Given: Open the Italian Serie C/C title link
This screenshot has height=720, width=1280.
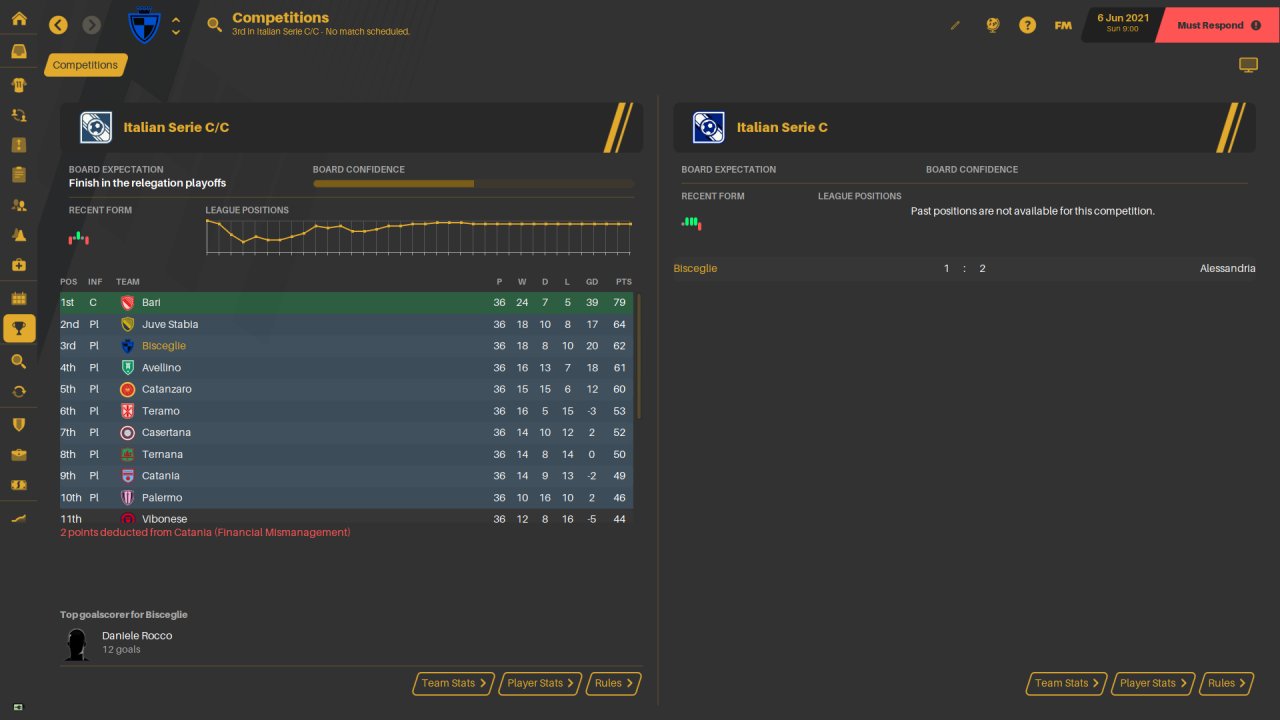Looking at the screenshot, I should pos(176,127).
